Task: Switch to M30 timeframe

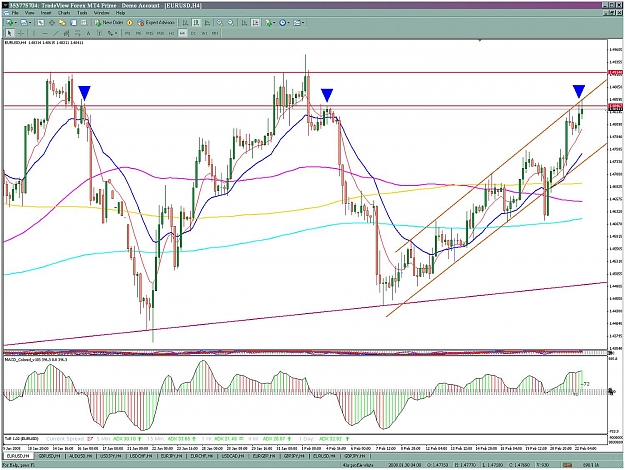Action: [160, 33]
